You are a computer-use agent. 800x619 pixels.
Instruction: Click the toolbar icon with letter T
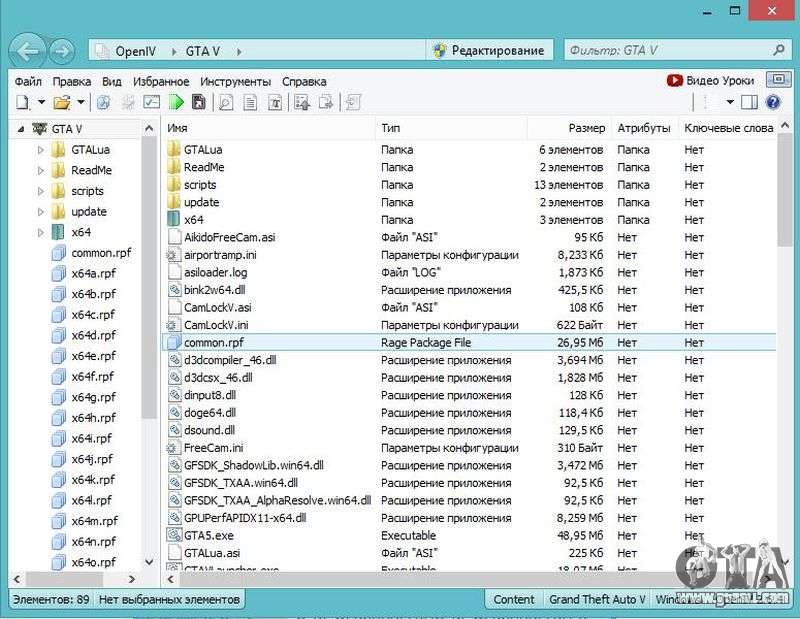(274, 103)
